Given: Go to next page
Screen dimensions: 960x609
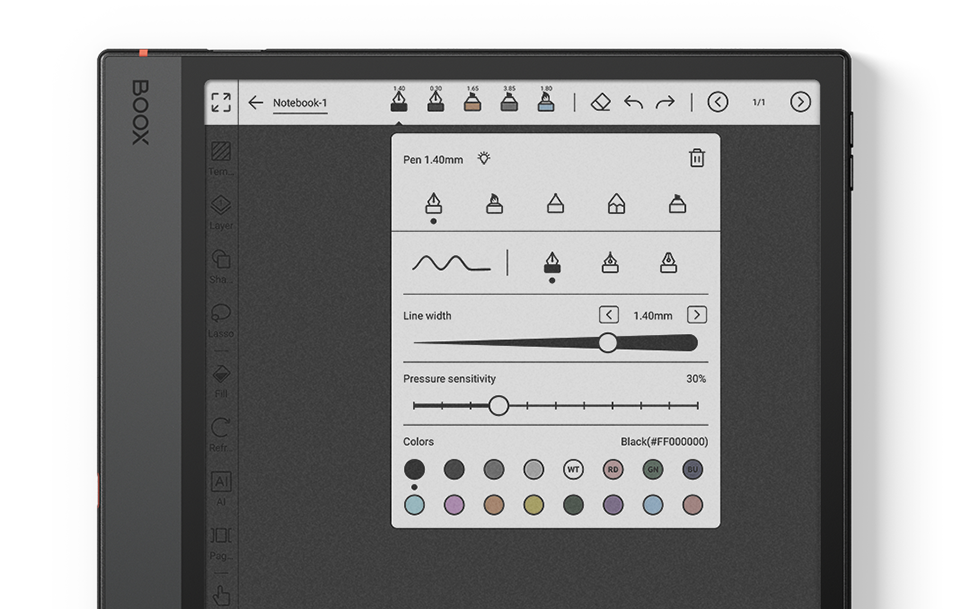Looking at the screenshot, I should pos(800,102).
